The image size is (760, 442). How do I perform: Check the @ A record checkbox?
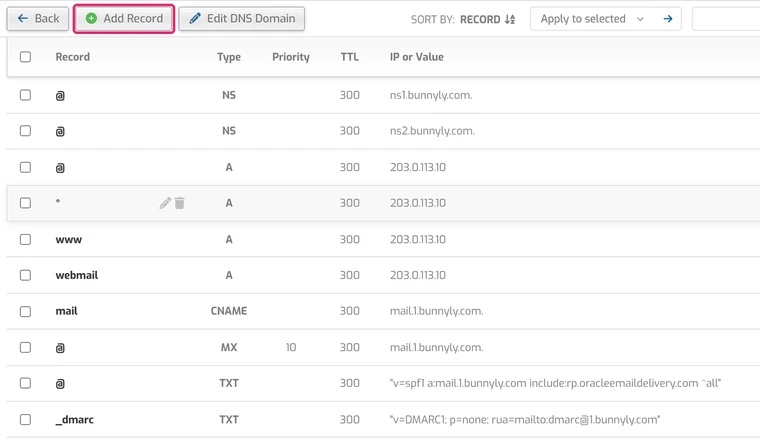click(25, 167)
